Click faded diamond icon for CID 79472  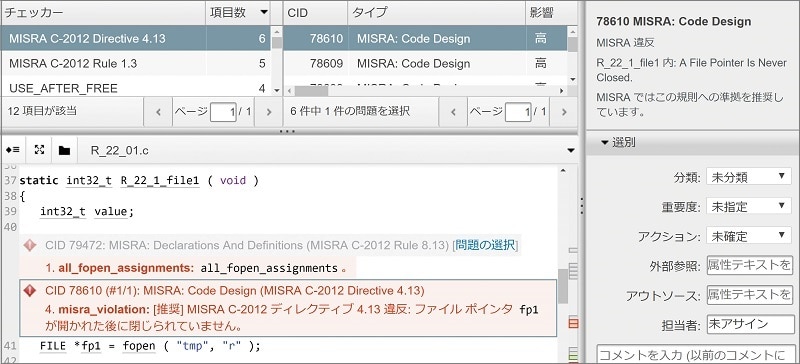click(x=30, y=246)
